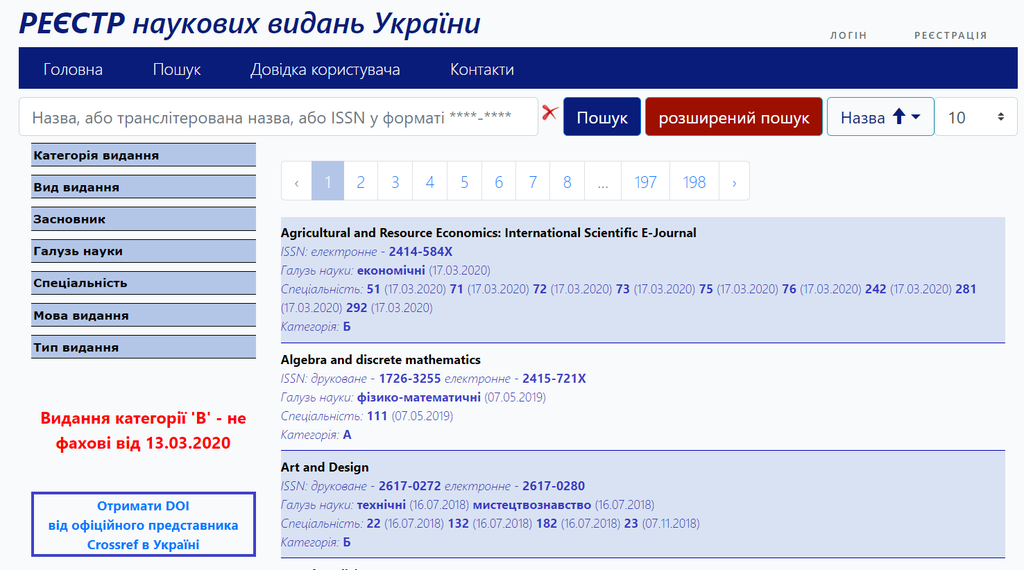The height and width of the screenshot is (570, 1024).
Task: Open Довідка користувача menu item
Action: tap(325, 69)
